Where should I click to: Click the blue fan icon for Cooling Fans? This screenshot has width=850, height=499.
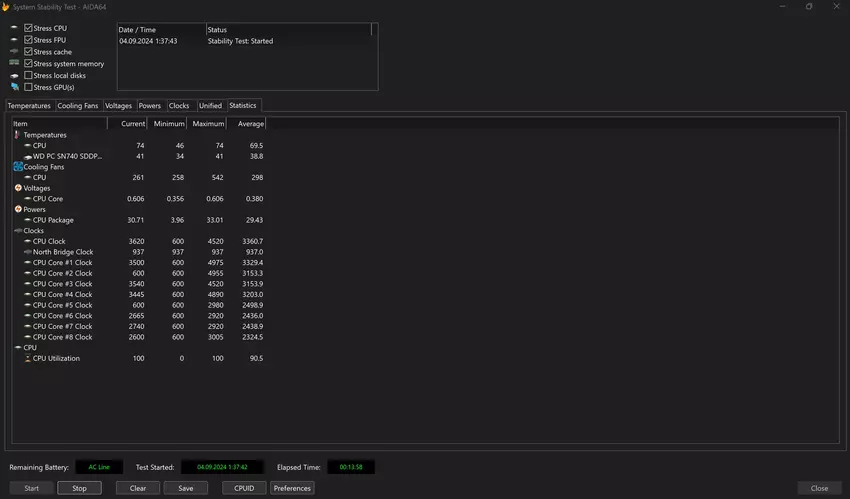pos(18,167)
